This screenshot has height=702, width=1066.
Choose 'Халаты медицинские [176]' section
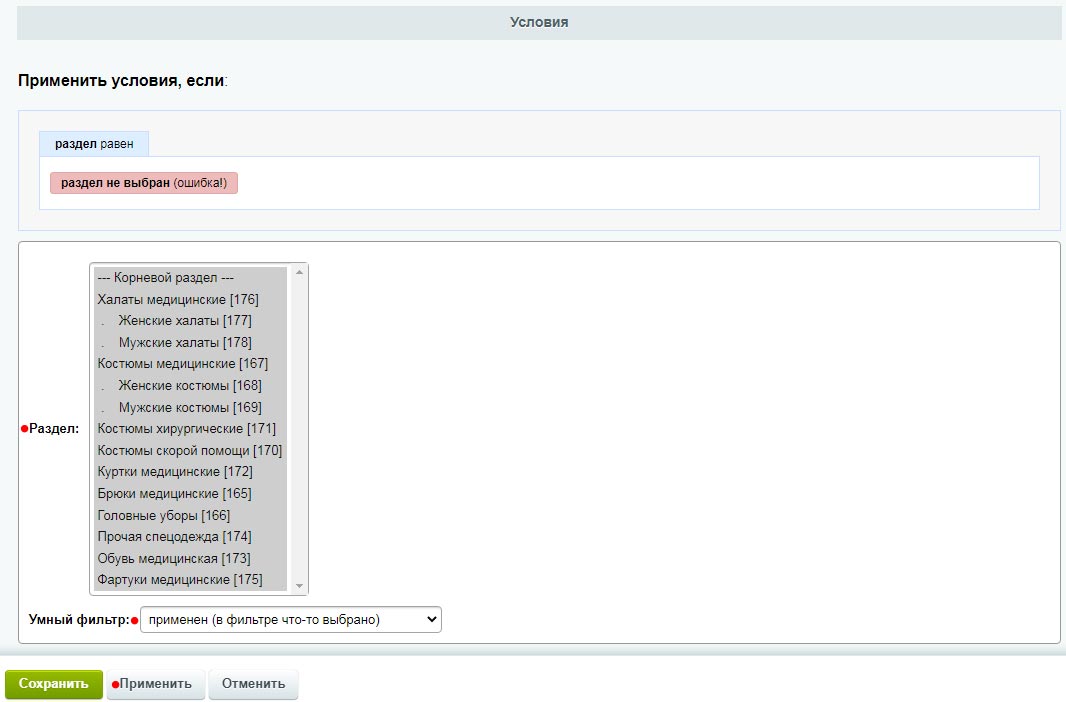point(178,299)
